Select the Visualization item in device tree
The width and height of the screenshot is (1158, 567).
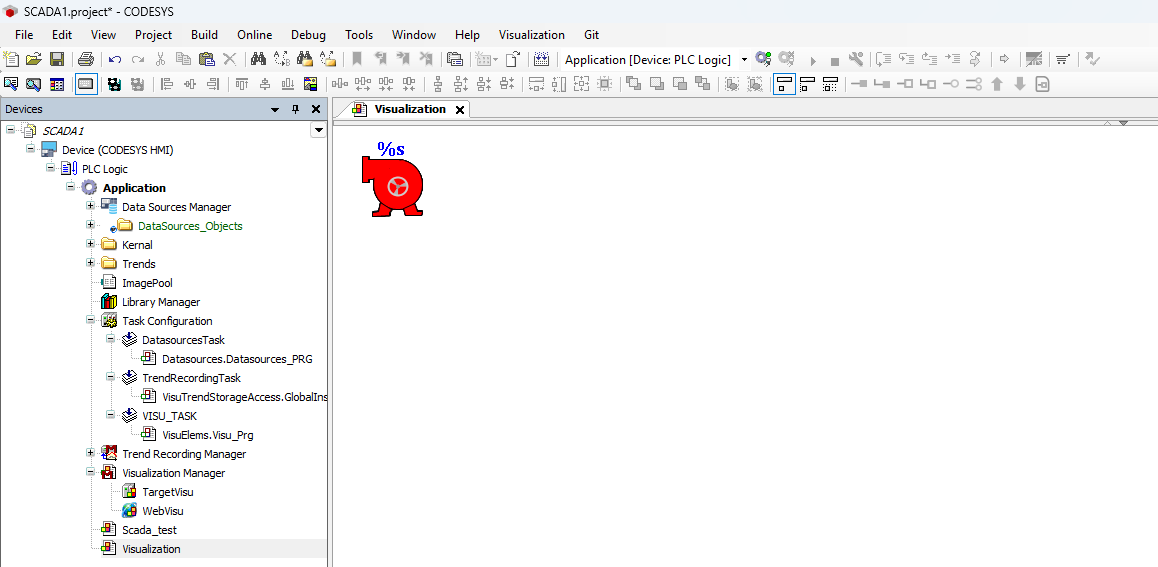pyautogui.click(x=151, y=549)
